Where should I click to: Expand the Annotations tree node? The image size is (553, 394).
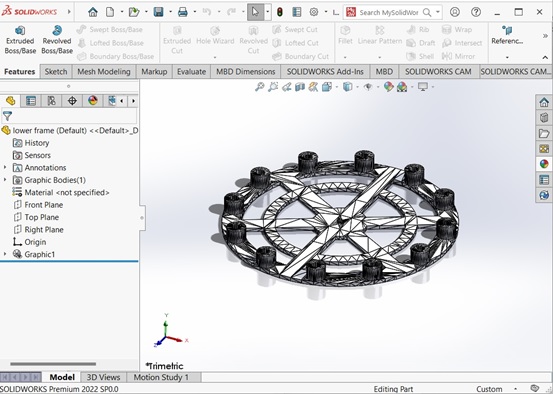click(x=5, y=168)
